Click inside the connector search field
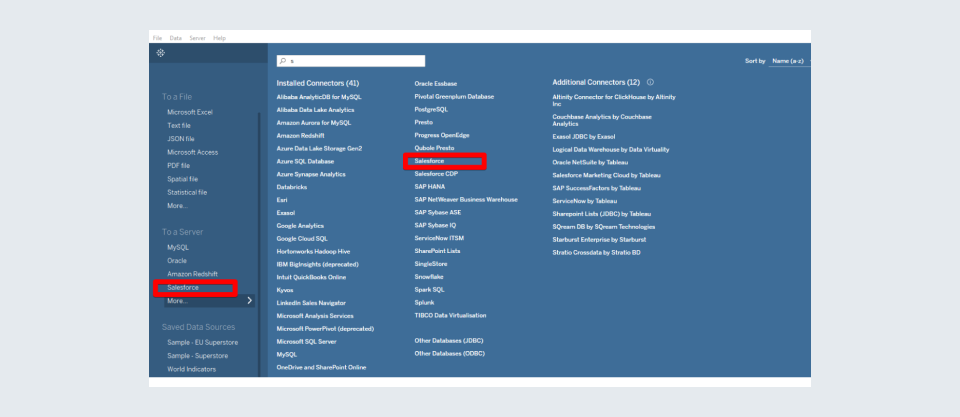 (x=355, y=61)
